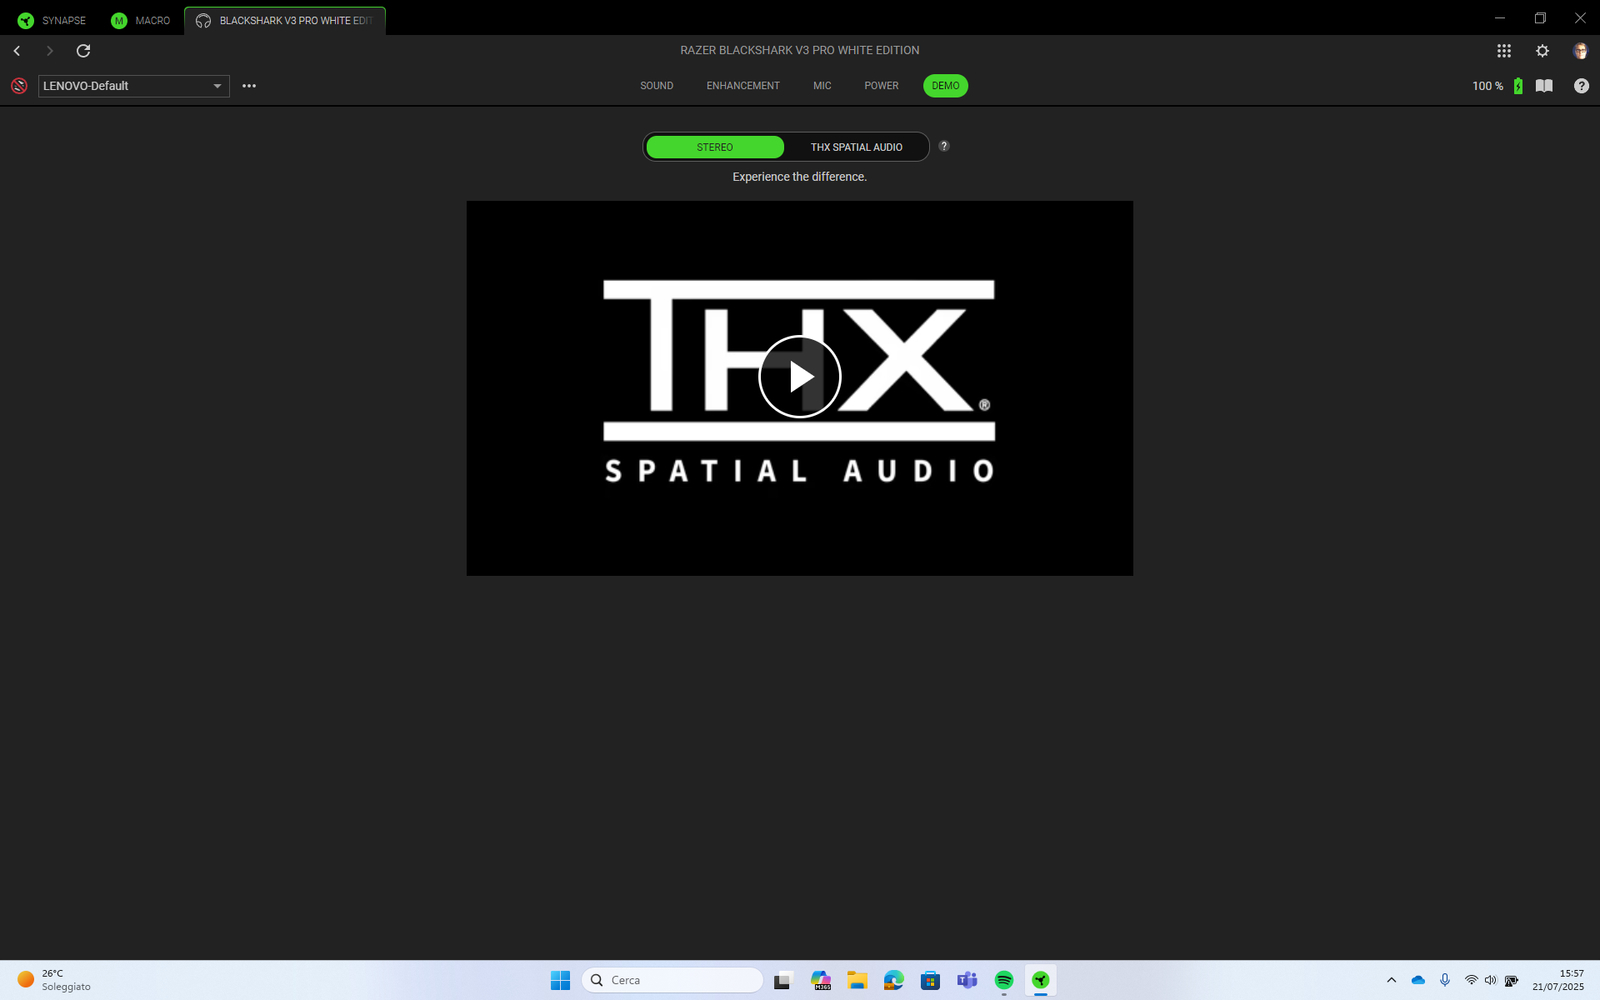
Task: Show hidden system tray icons
Action: click(1391, 980)
